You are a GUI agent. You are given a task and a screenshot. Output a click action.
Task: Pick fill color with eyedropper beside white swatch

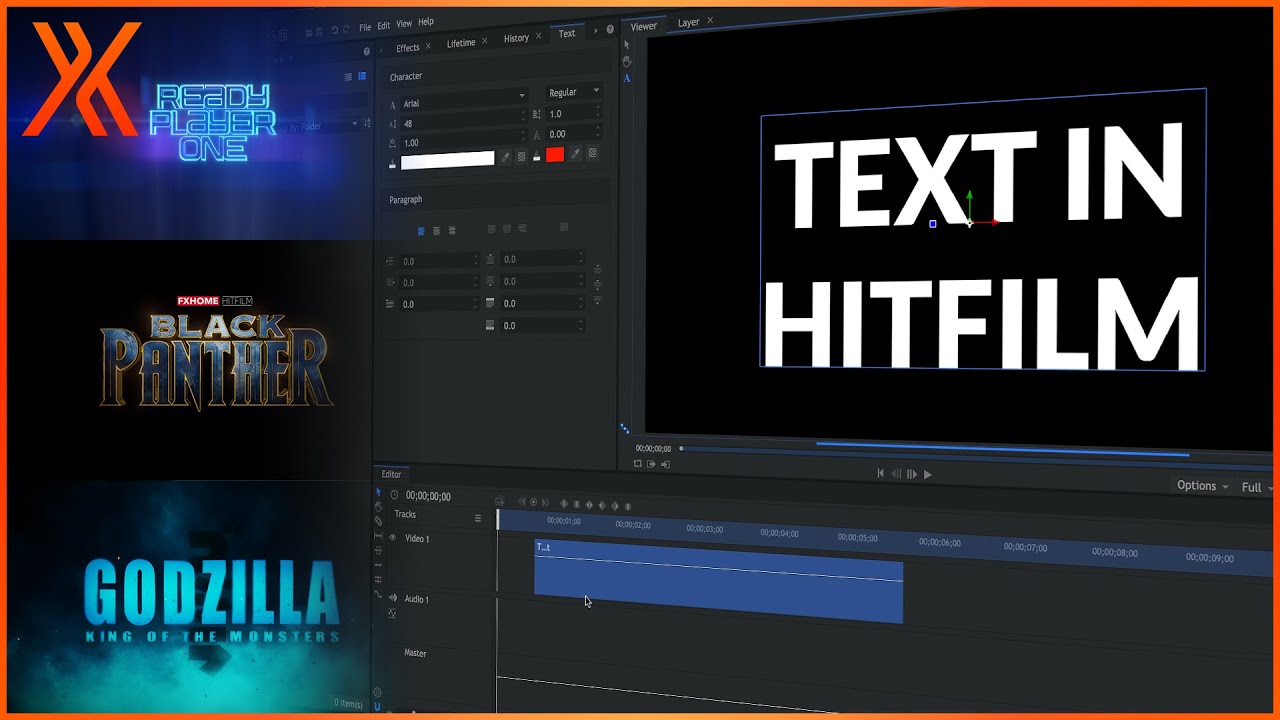[x=506, y=157]
